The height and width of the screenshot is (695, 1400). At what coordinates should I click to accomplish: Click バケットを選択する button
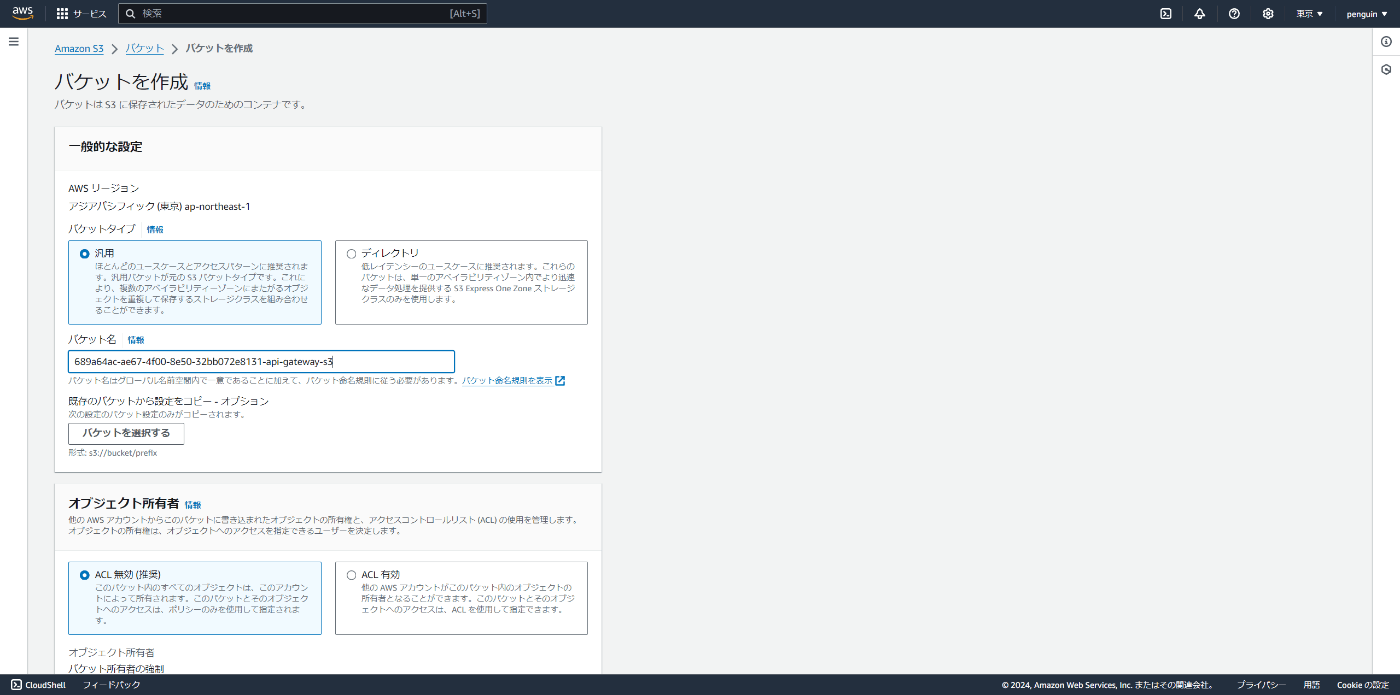126,434
